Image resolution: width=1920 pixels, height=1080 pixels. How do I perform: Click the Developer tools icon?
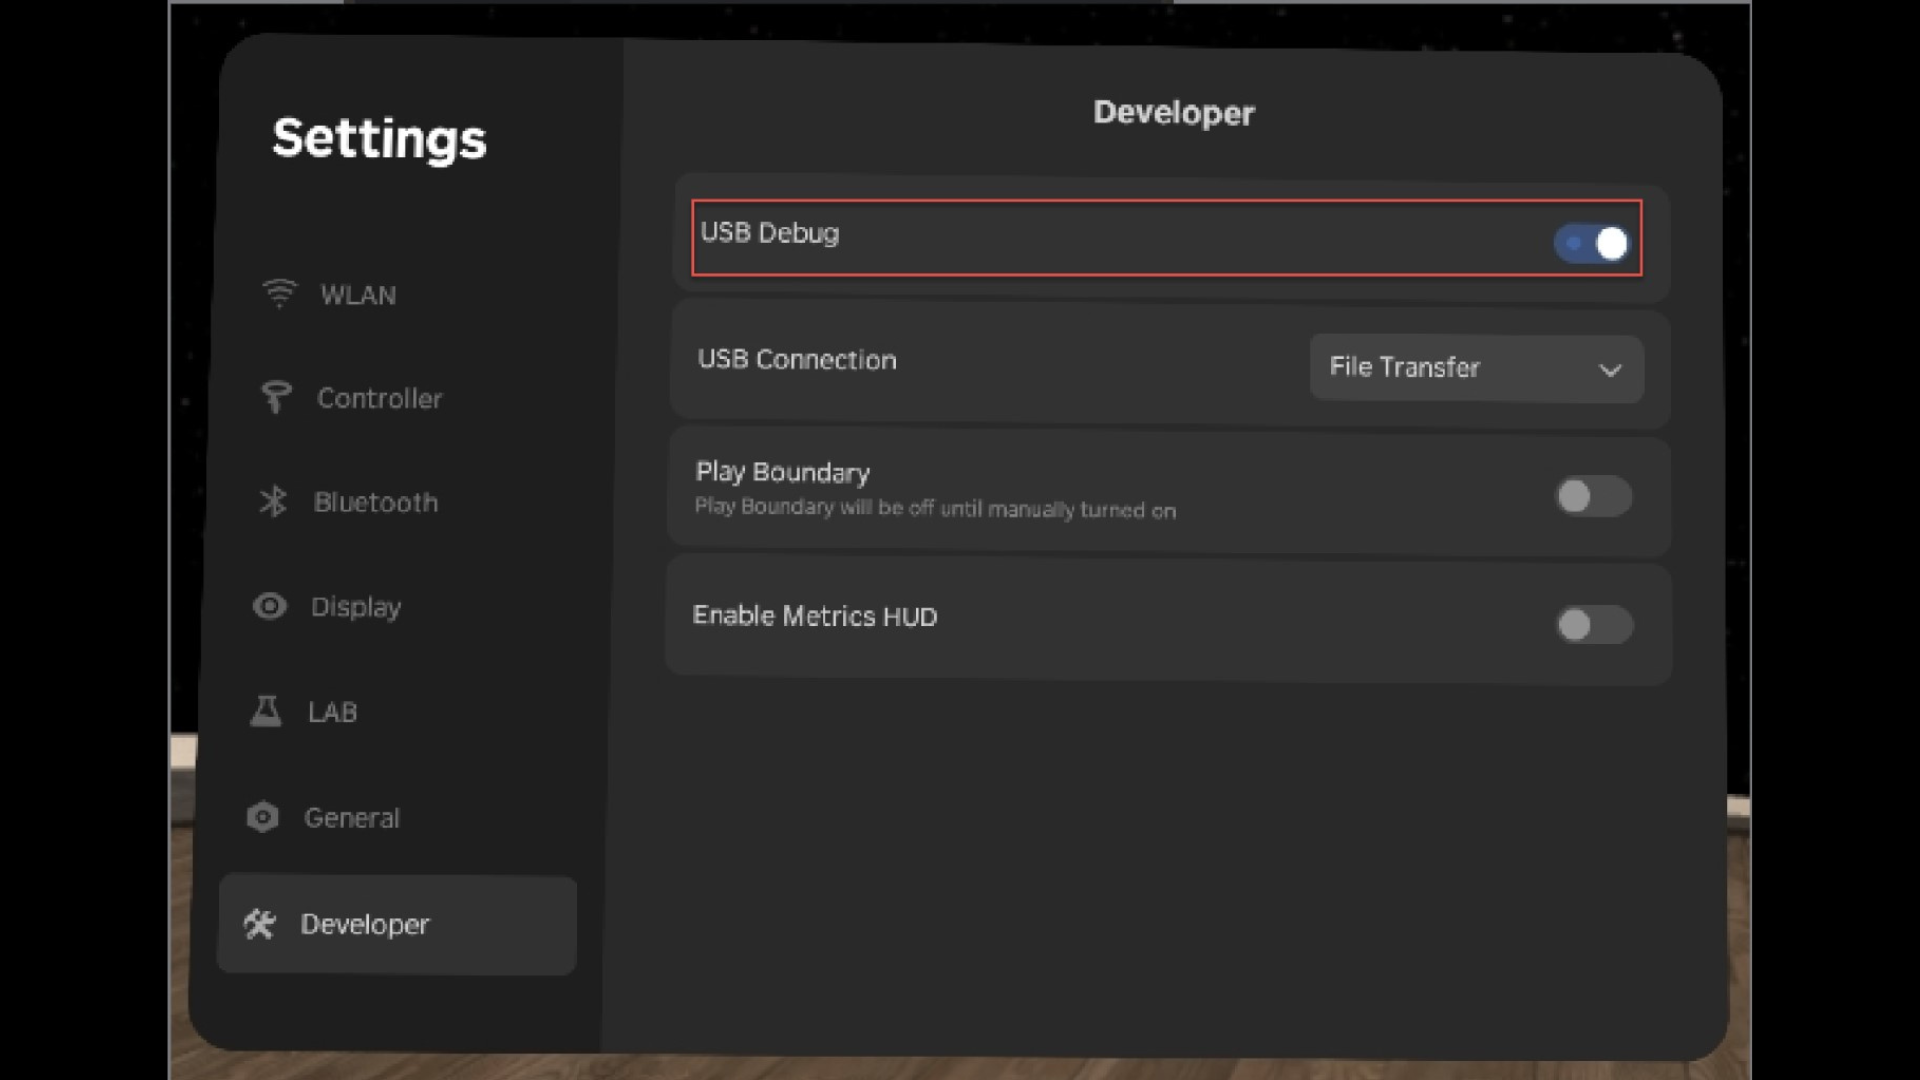259,924
